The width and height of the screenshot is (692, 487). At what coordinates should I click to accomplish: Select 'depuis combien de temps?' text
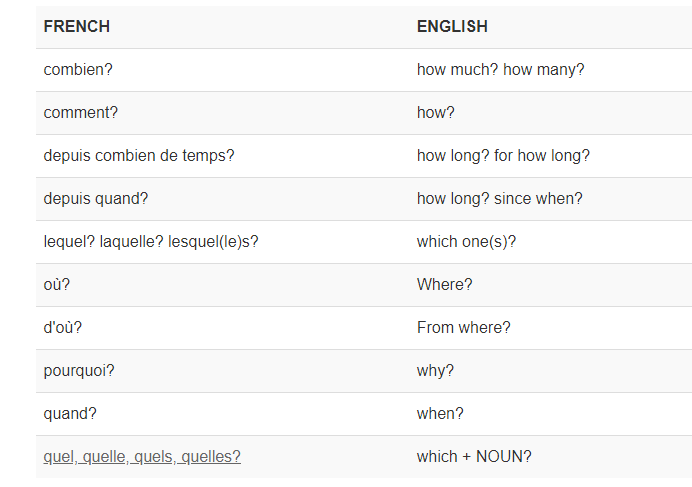[x=139, y=156]
